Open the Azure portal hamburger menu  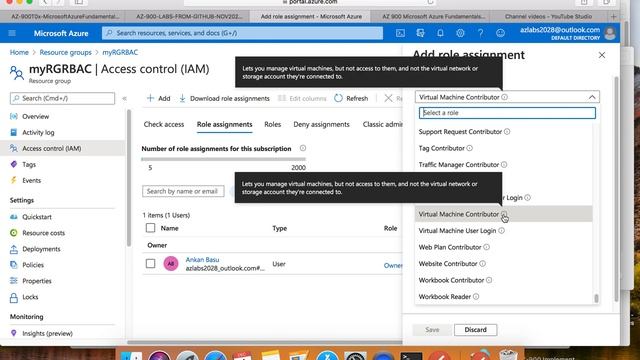(12, 33)
